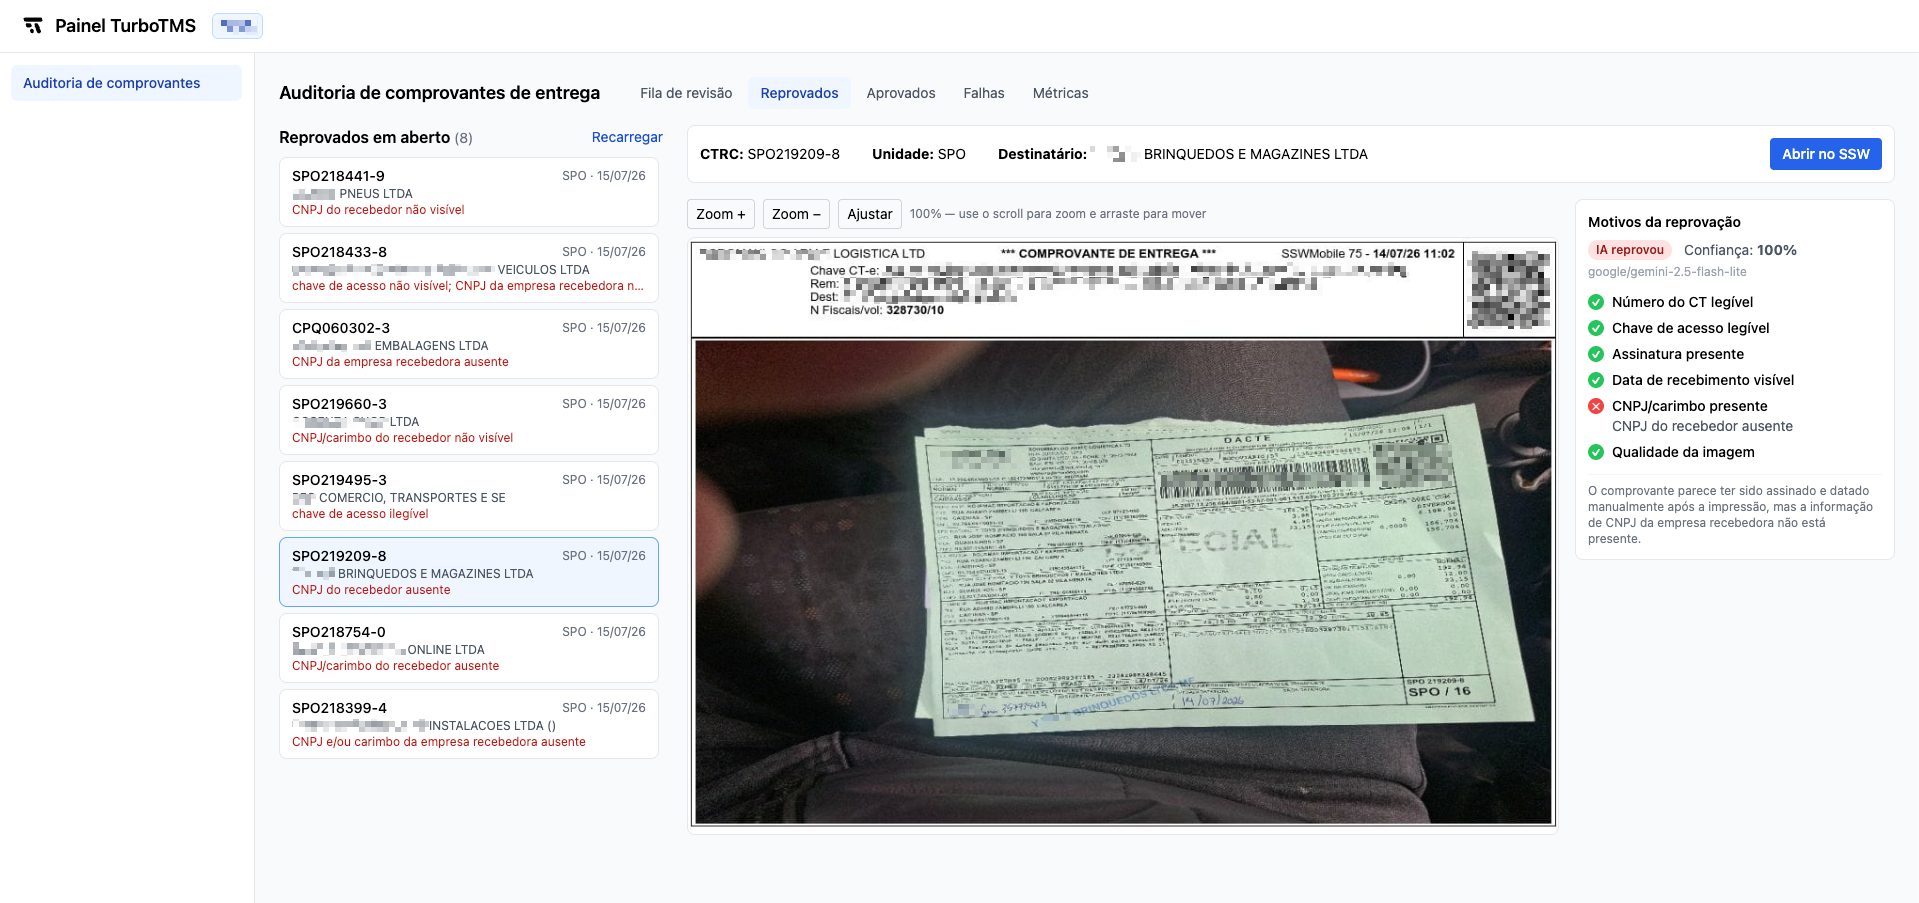Click green check icon for Data de recebimento visível
Viewport: 1919px width, 903px height.
[1596, 380]
